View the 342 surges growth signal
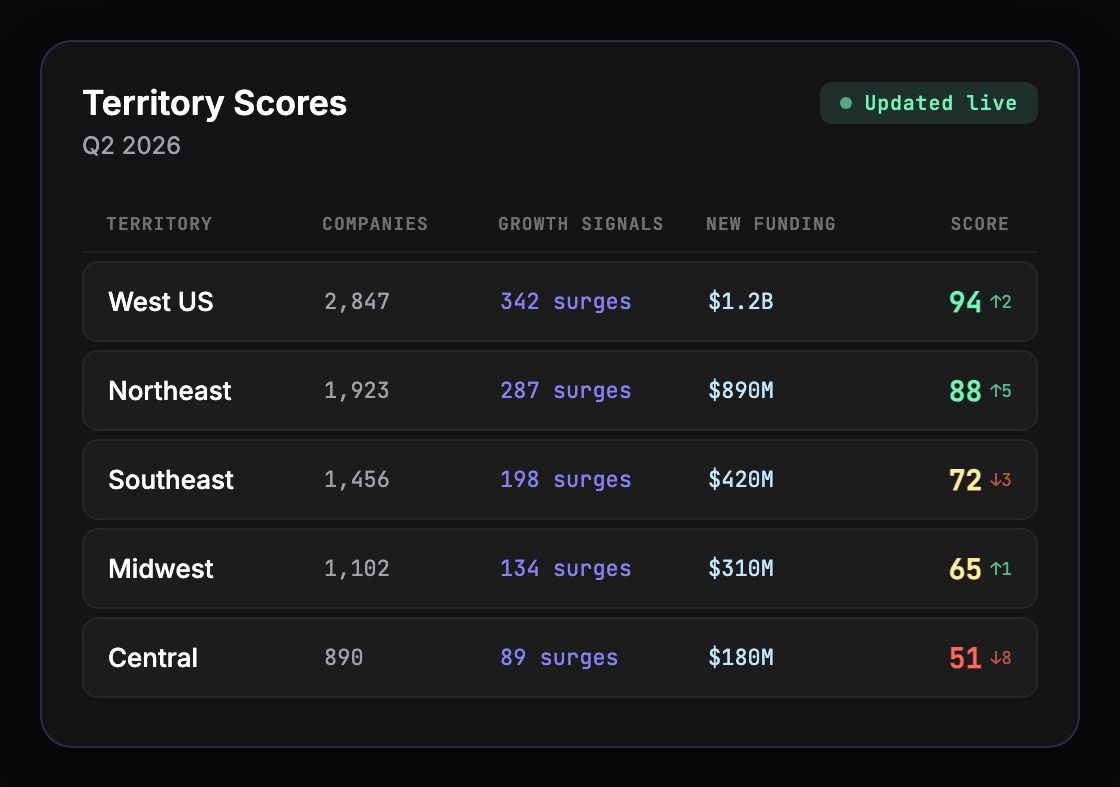 (566, 302)
